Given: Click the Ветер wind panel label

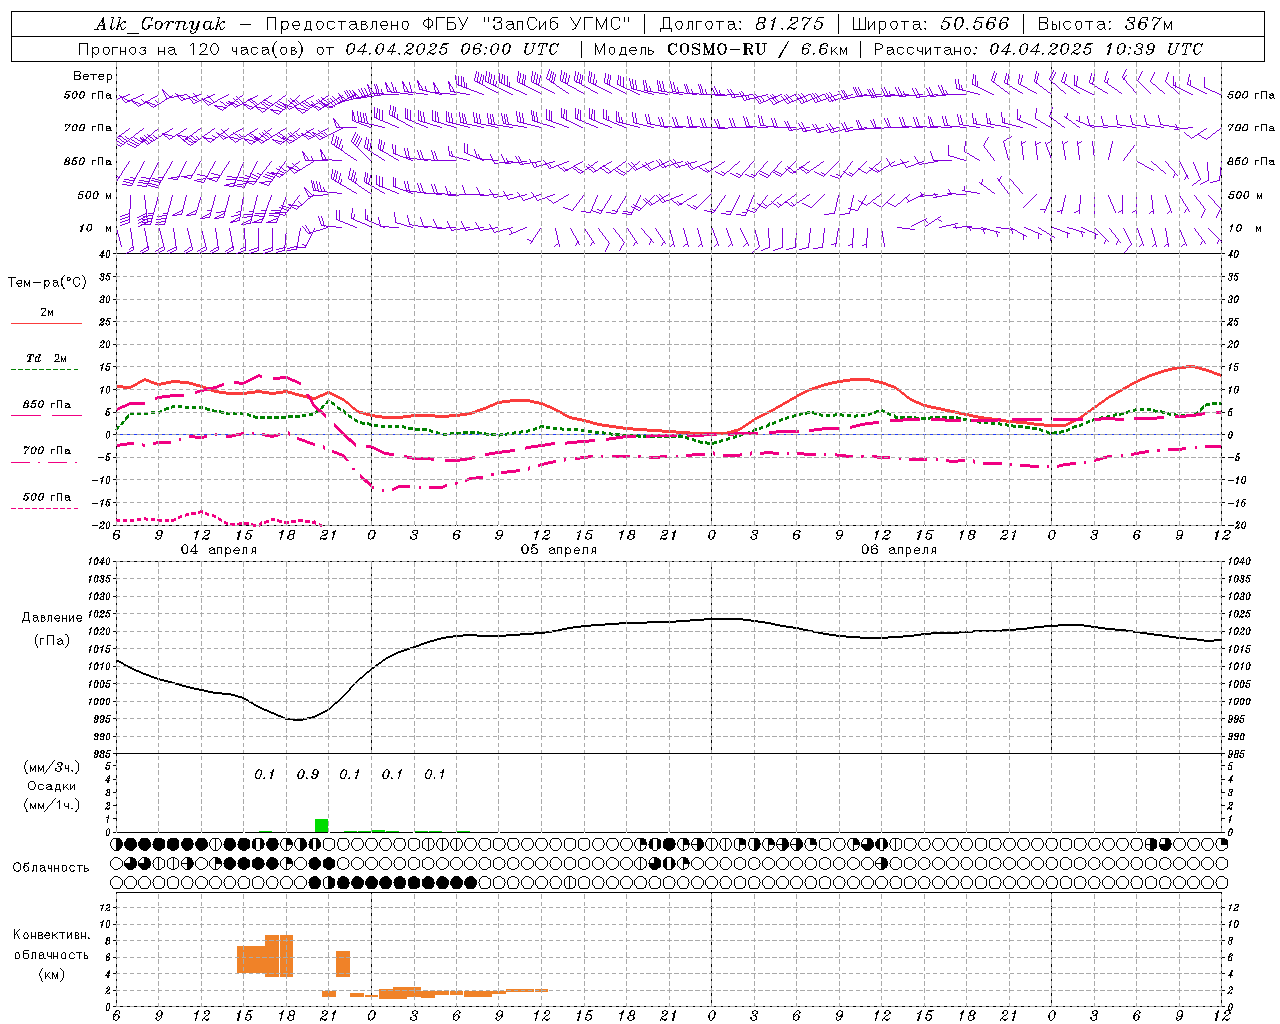Looking at the screenshot, I should 93,76.
